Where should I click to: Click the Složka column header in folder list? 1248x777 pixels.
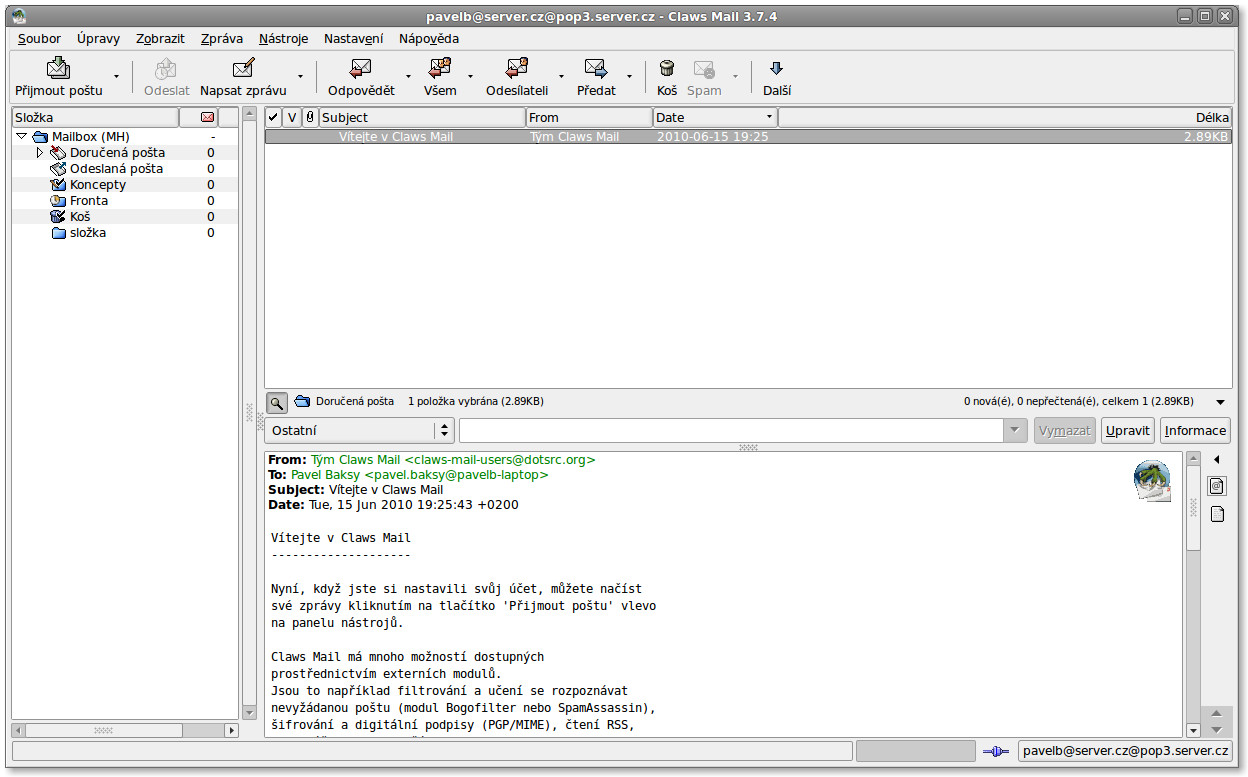(x=95, y=117)
